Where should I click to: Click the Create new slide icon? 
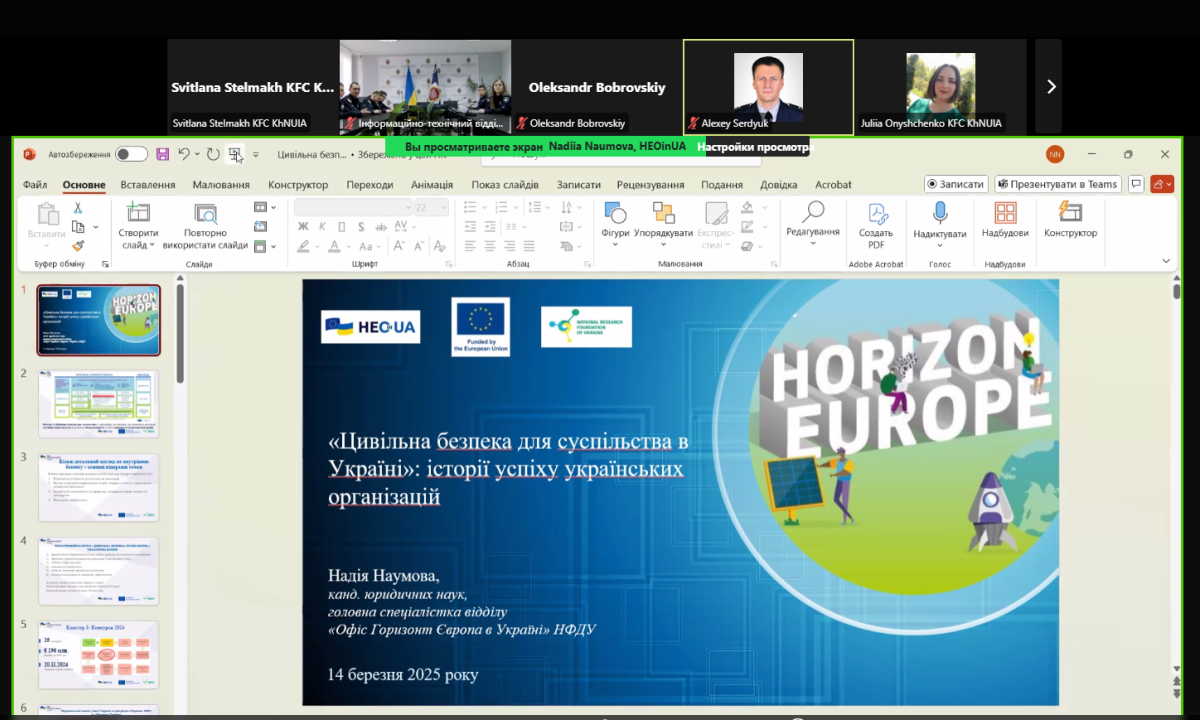[x=138, y=213]
